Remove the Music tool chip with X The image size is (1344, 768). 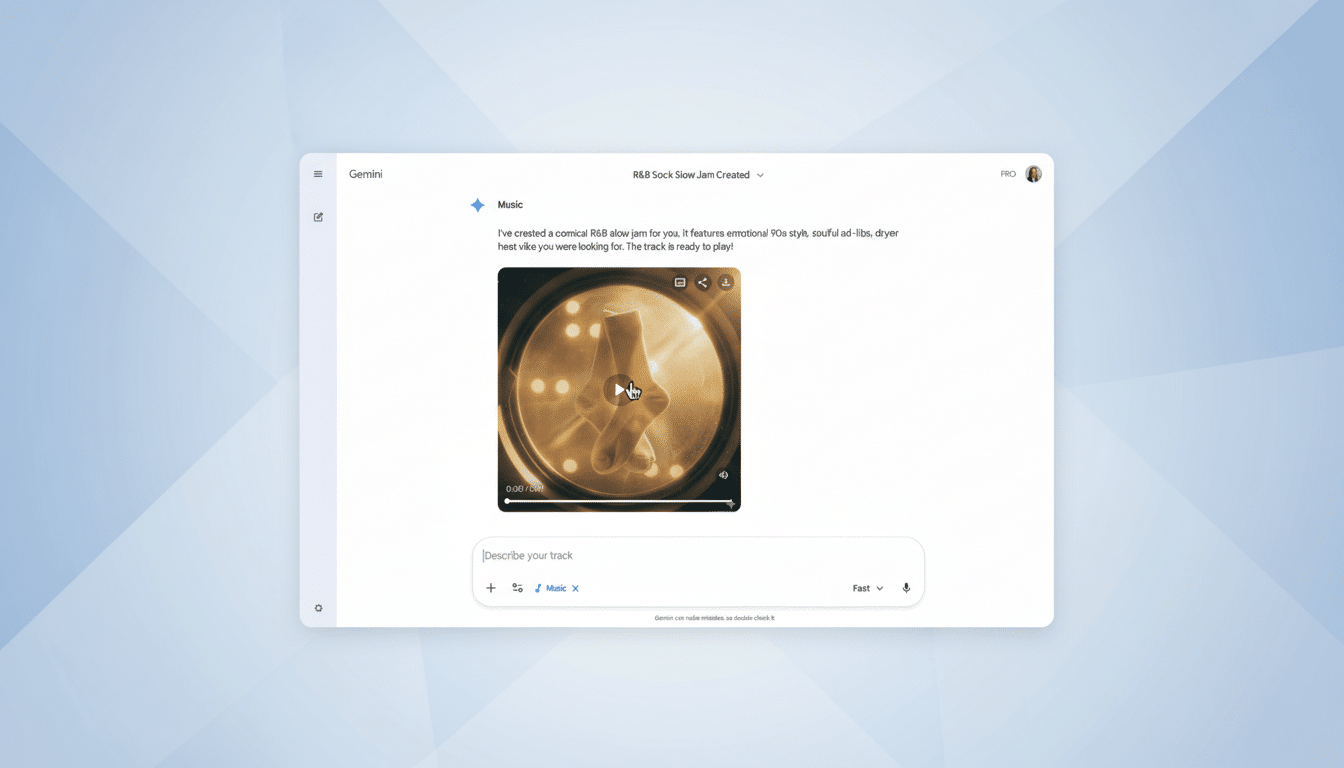point(575,589)
